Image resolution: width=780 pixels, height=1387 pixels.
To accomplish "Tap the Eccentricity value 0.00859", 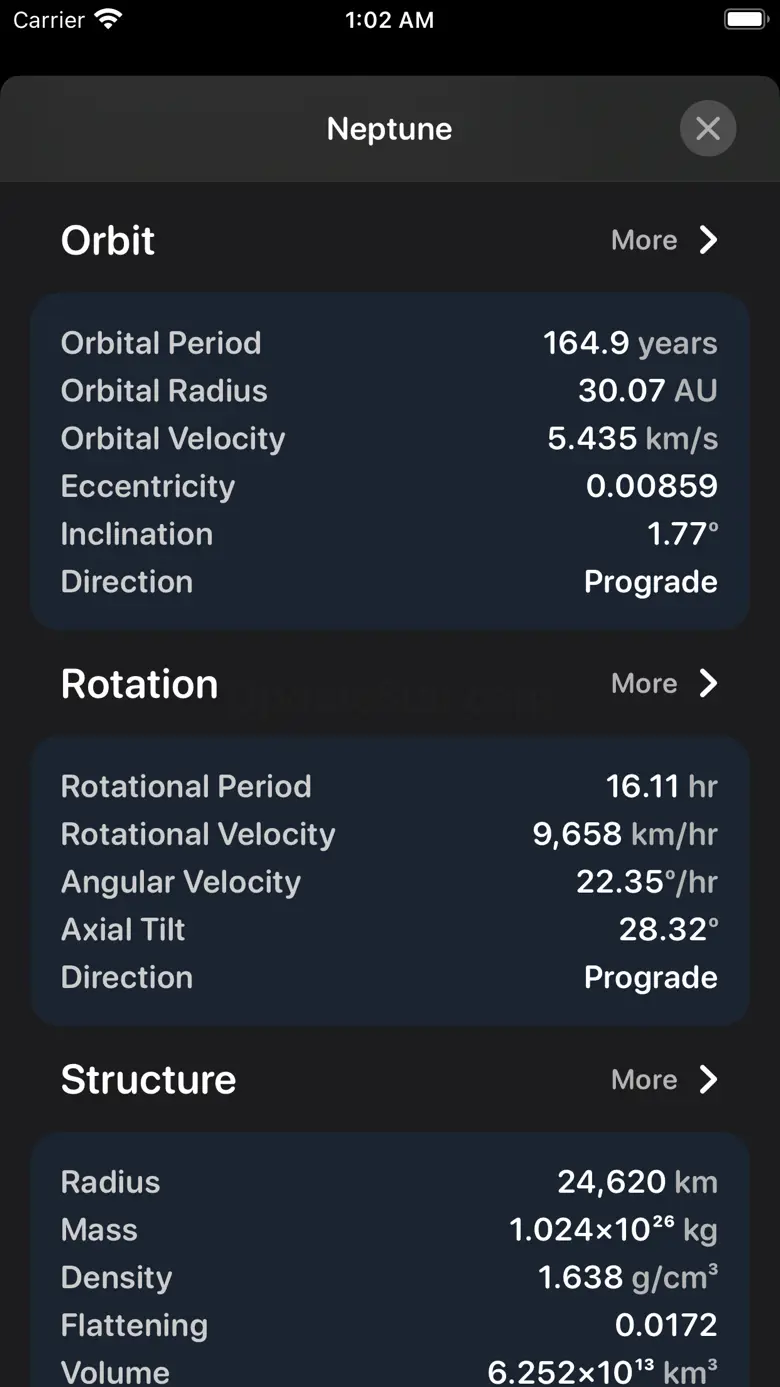I will [x=651, y=486].
